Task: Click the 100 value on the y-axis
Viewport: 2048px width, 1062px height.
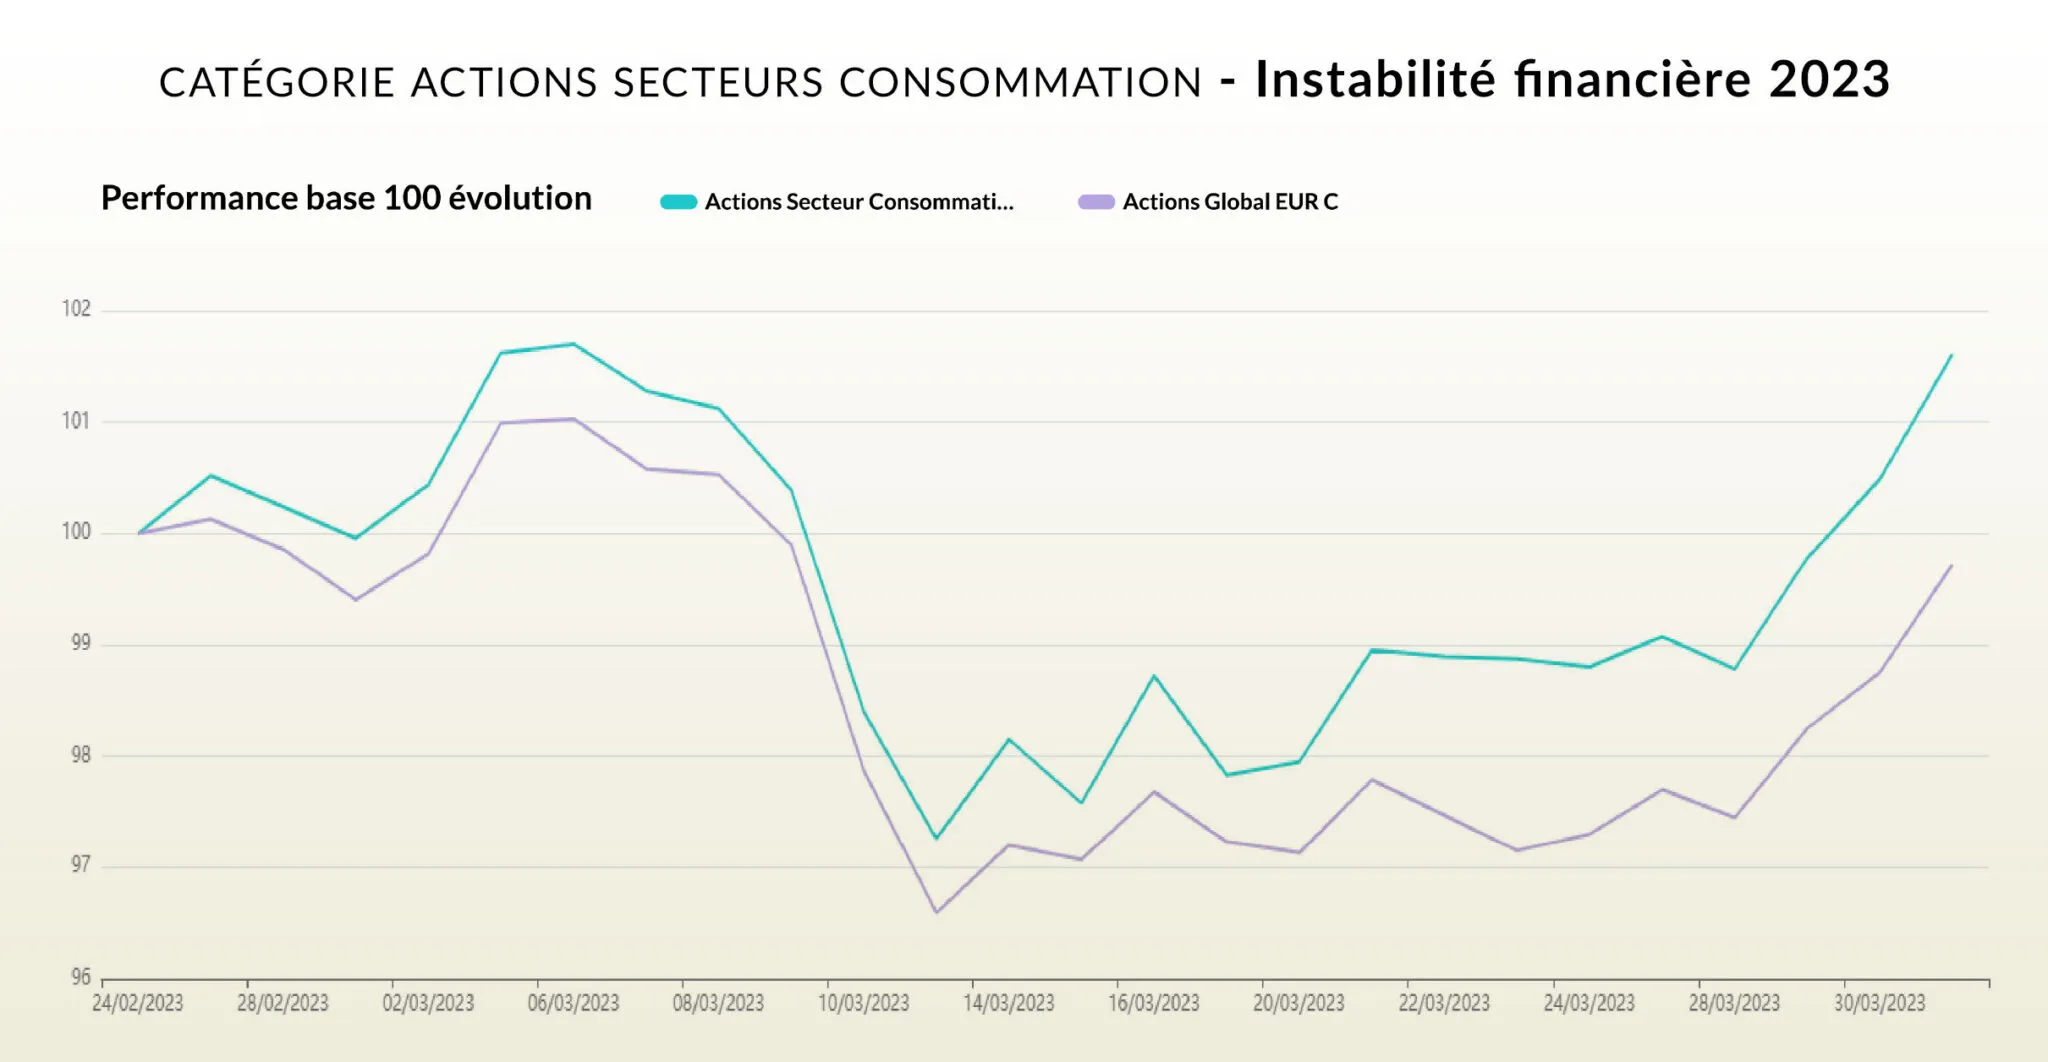Action: point(76,532)
